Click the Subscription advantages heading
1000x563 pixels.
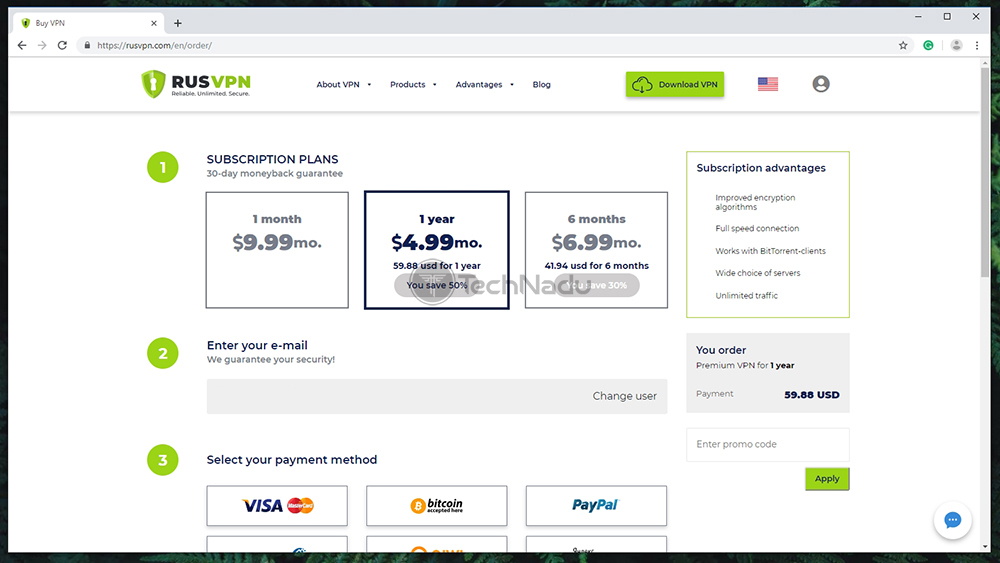click(x=761, y=168)
